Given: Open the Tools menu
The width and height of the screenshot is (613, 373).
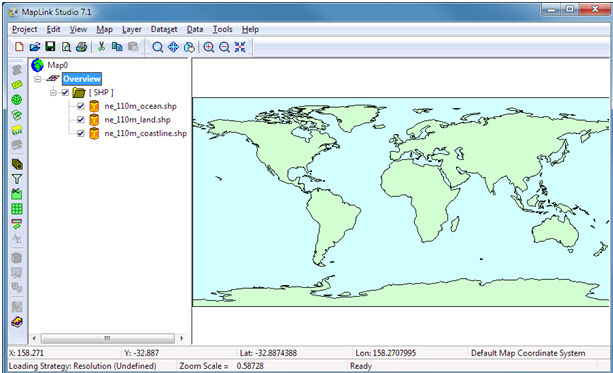Looking at the screenshot, I should coord(222,29).
